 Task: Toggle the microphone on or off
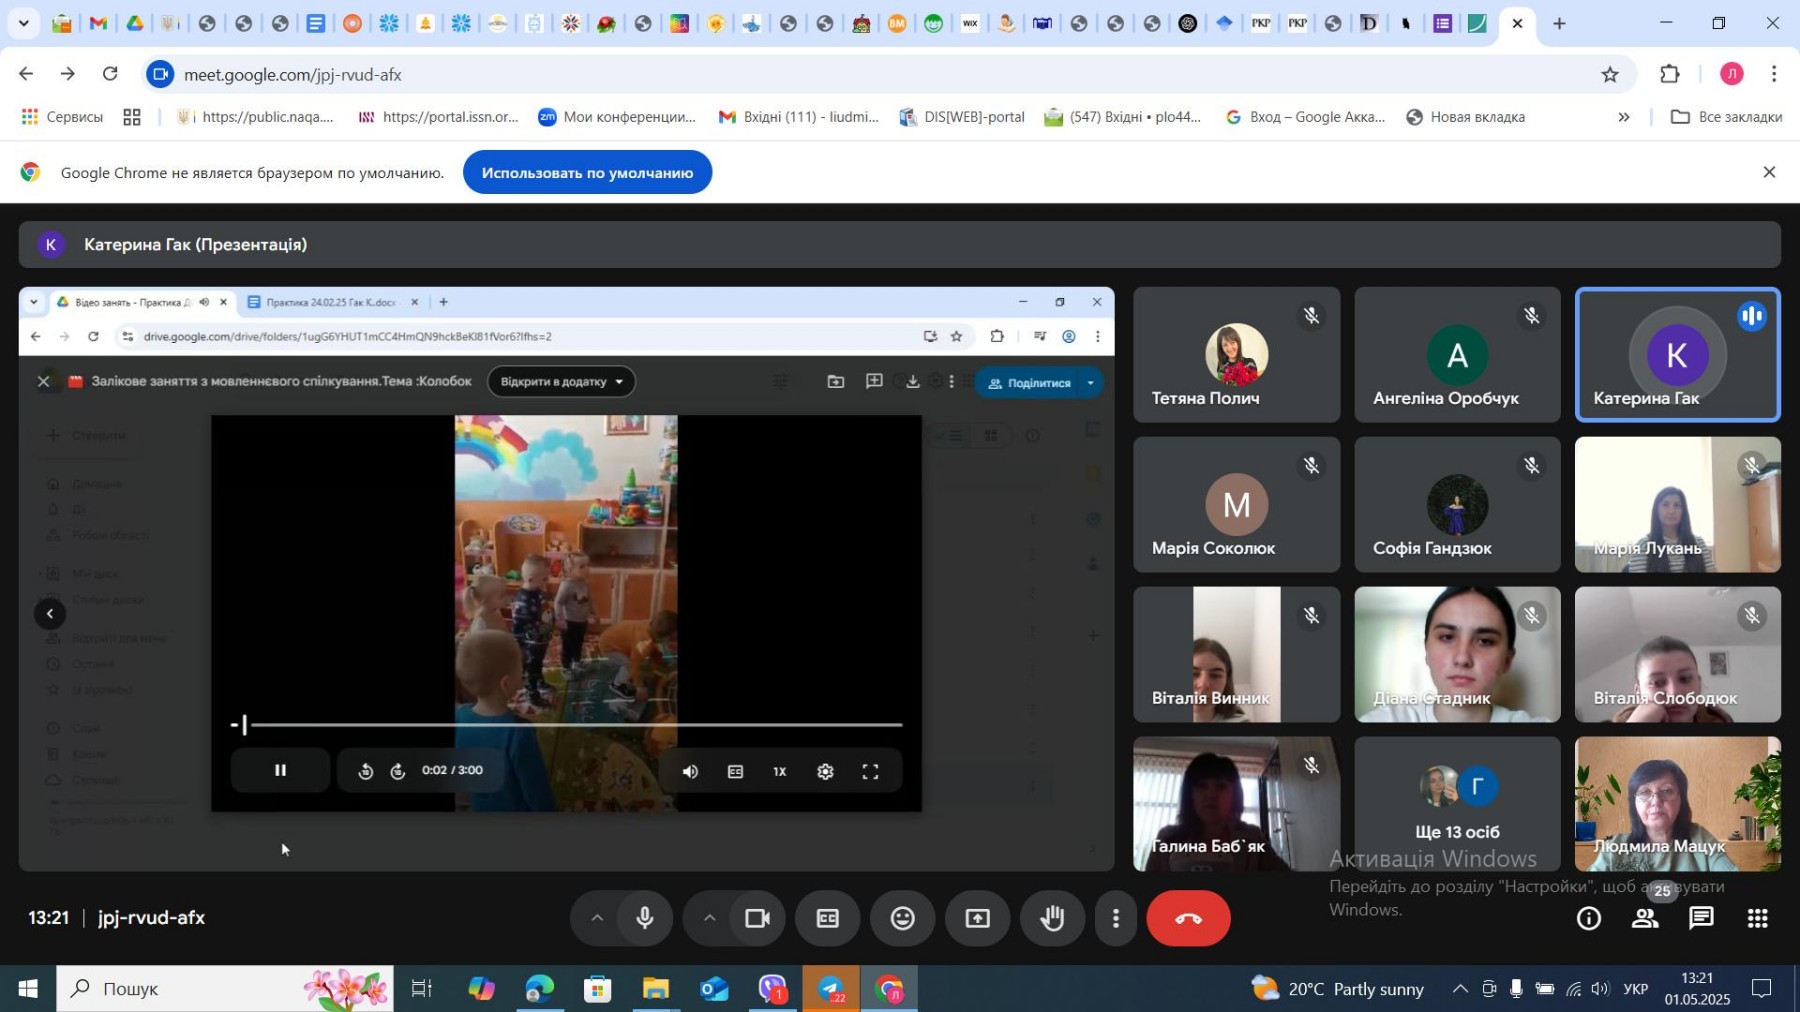645,918
